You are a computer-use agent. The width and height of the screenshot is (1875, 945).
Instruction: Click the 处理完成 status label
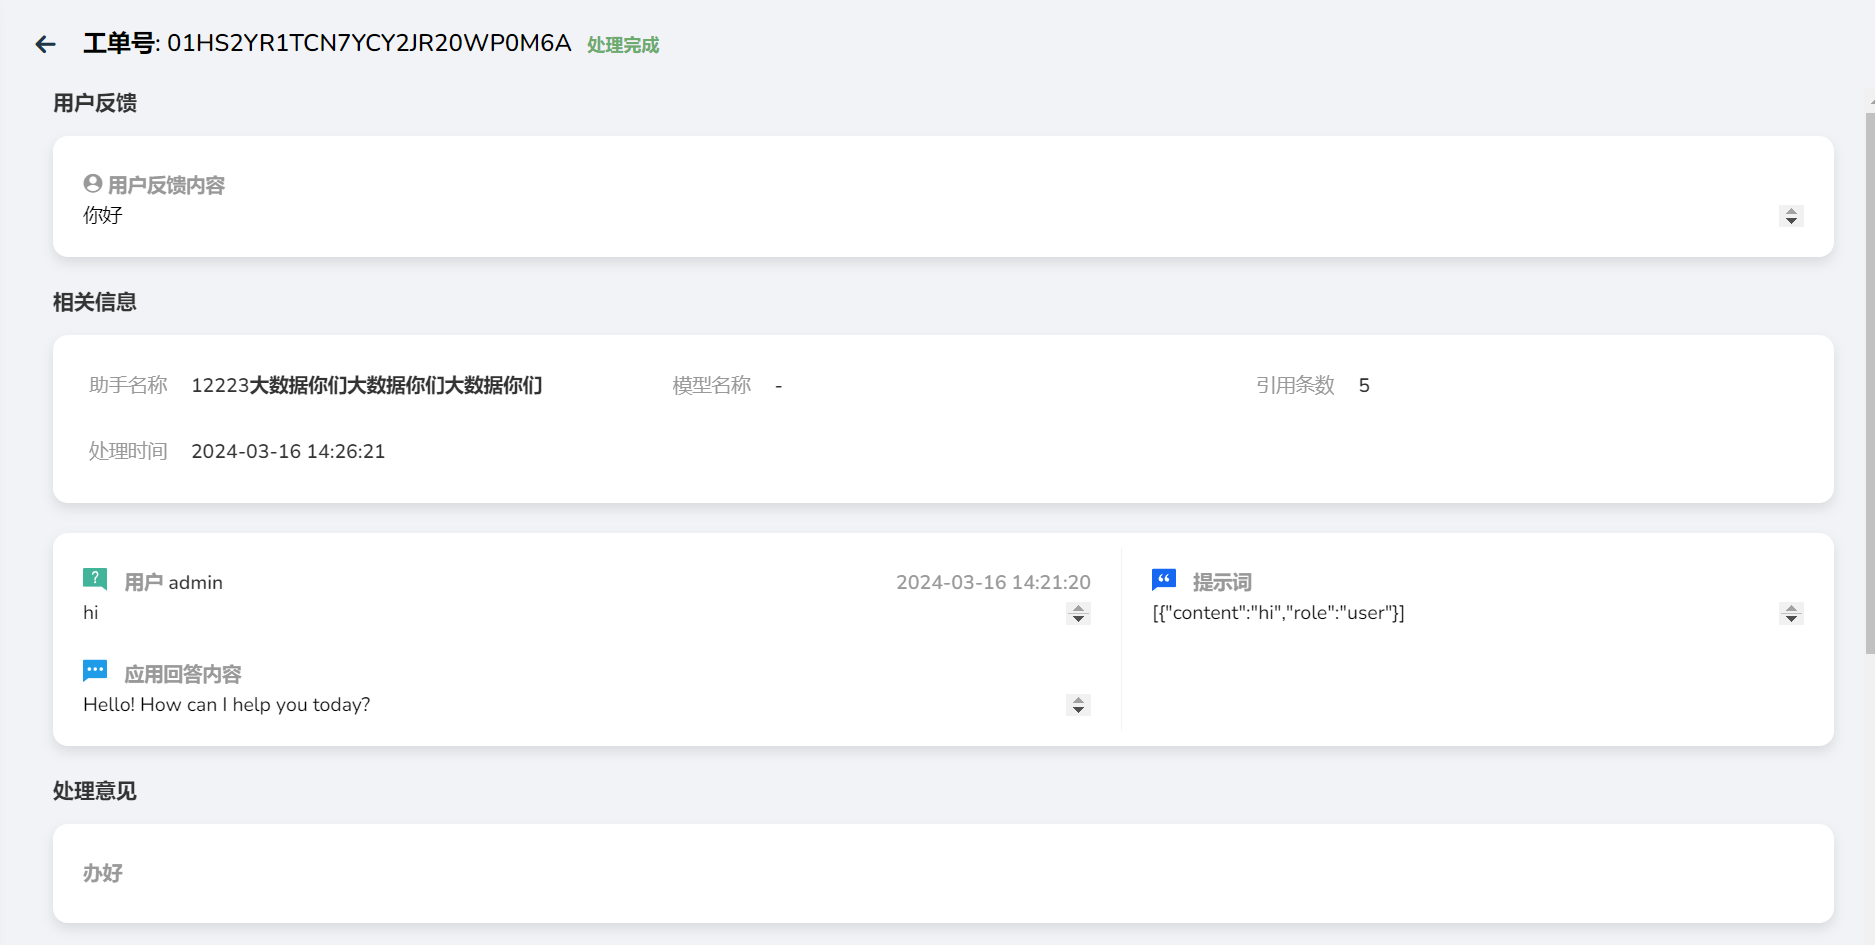(621, 45)
